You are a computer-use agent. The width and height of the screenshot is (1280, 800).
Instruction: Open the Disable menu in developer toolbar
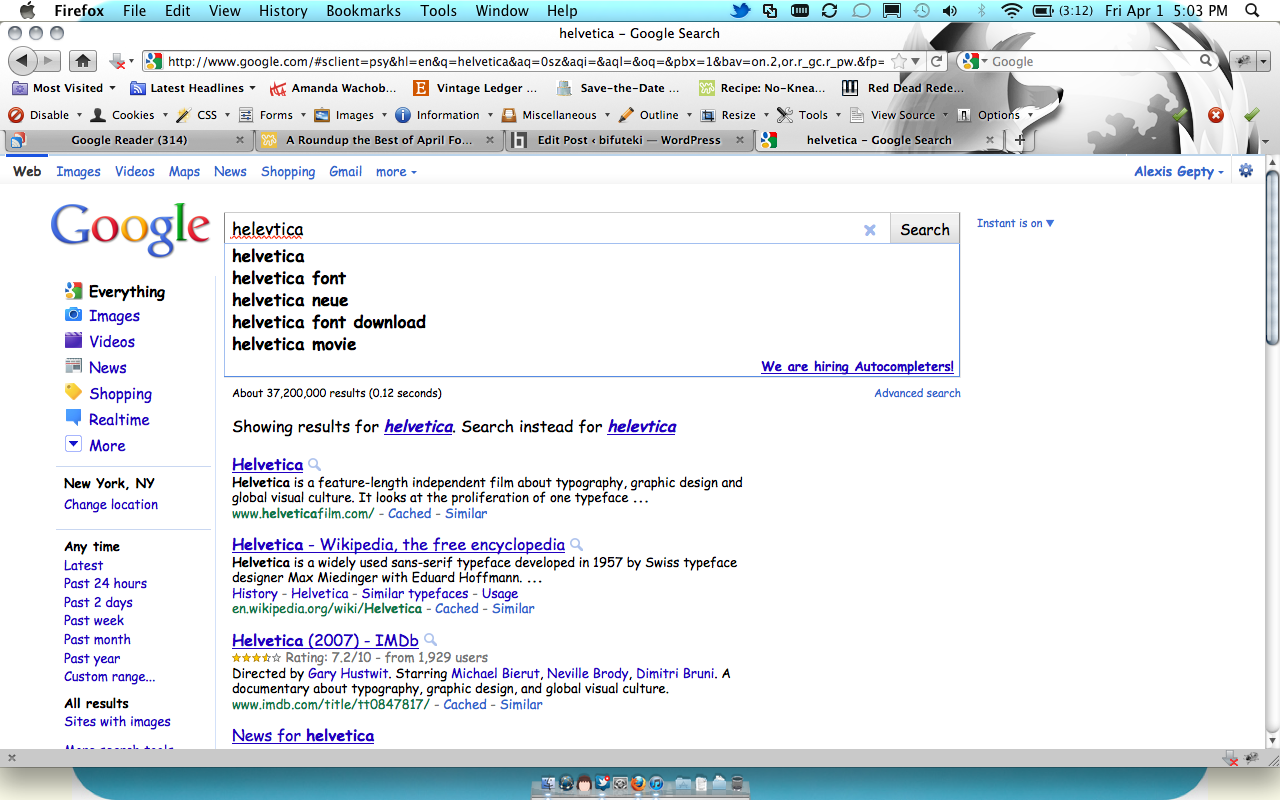[40, 115]
